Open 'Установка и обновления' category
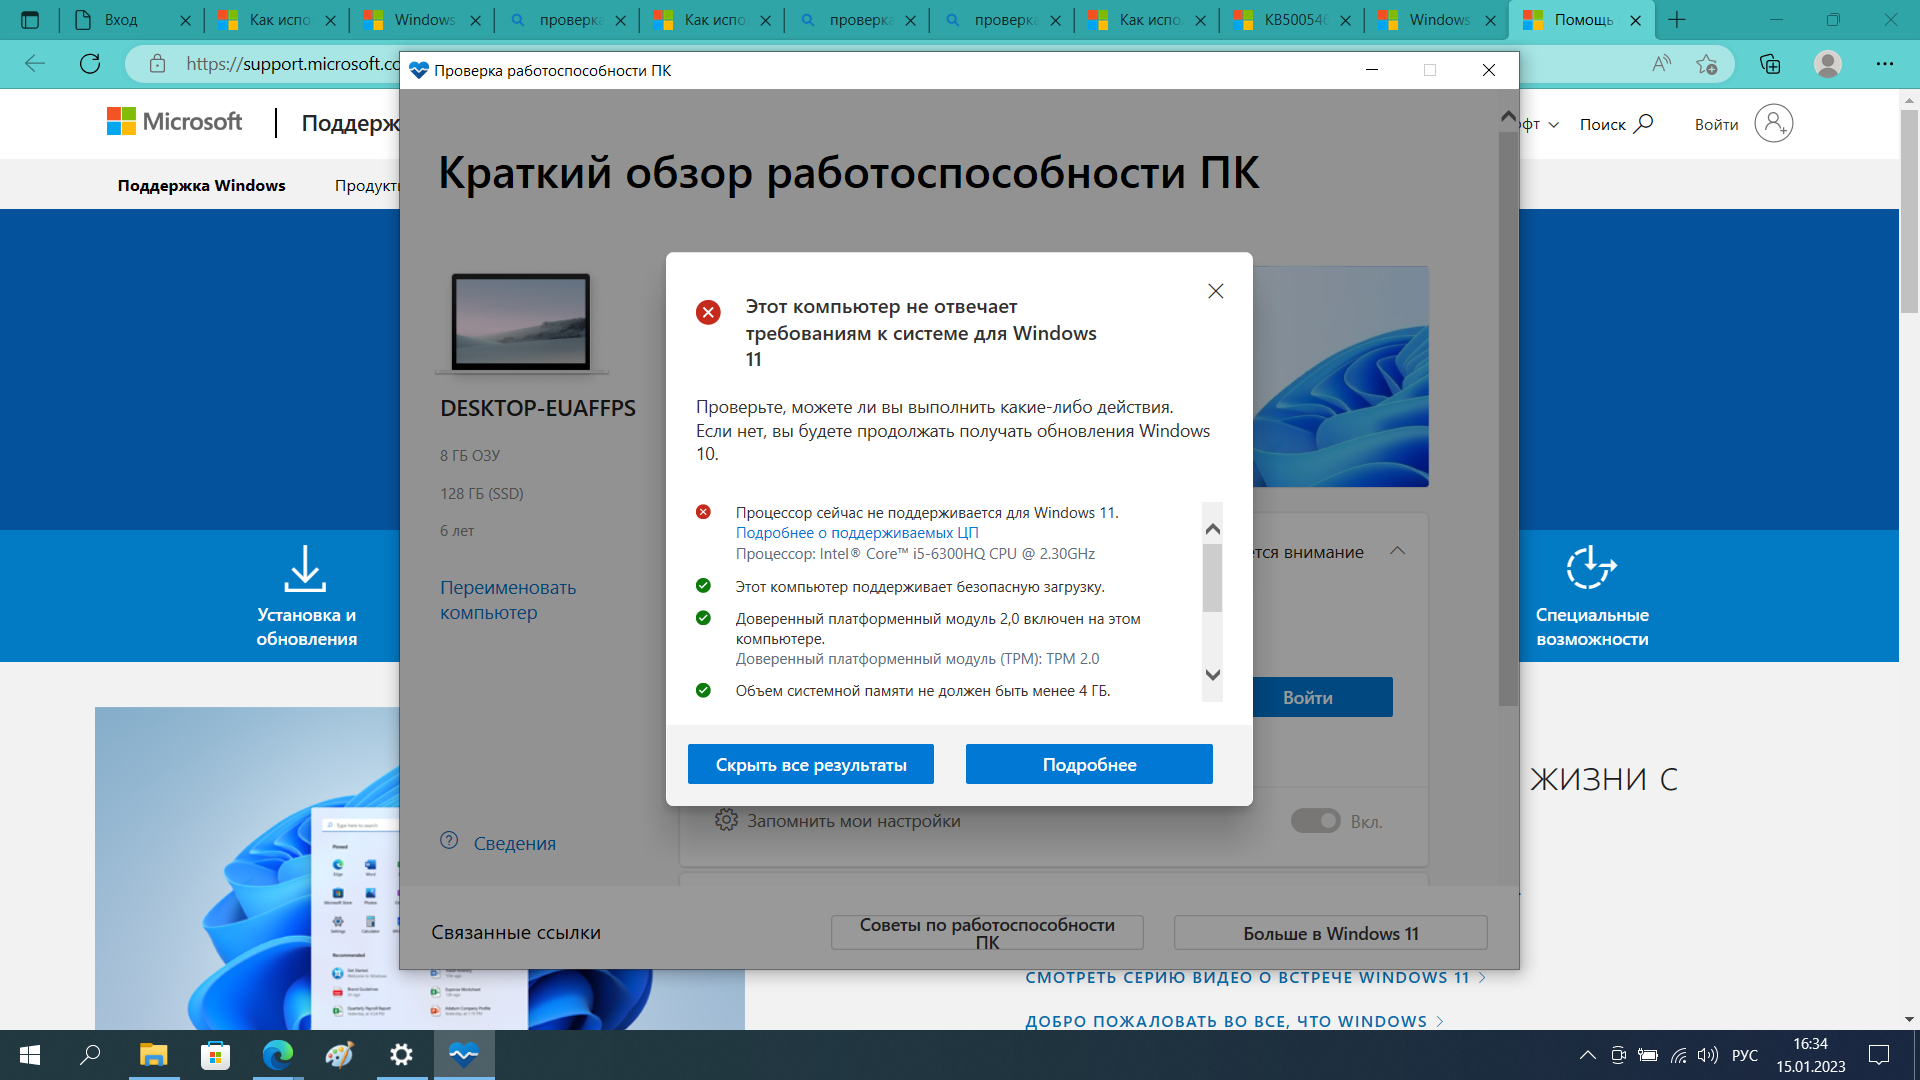The width and height of the screenshot is (1920, 1080). click(306, 596)
